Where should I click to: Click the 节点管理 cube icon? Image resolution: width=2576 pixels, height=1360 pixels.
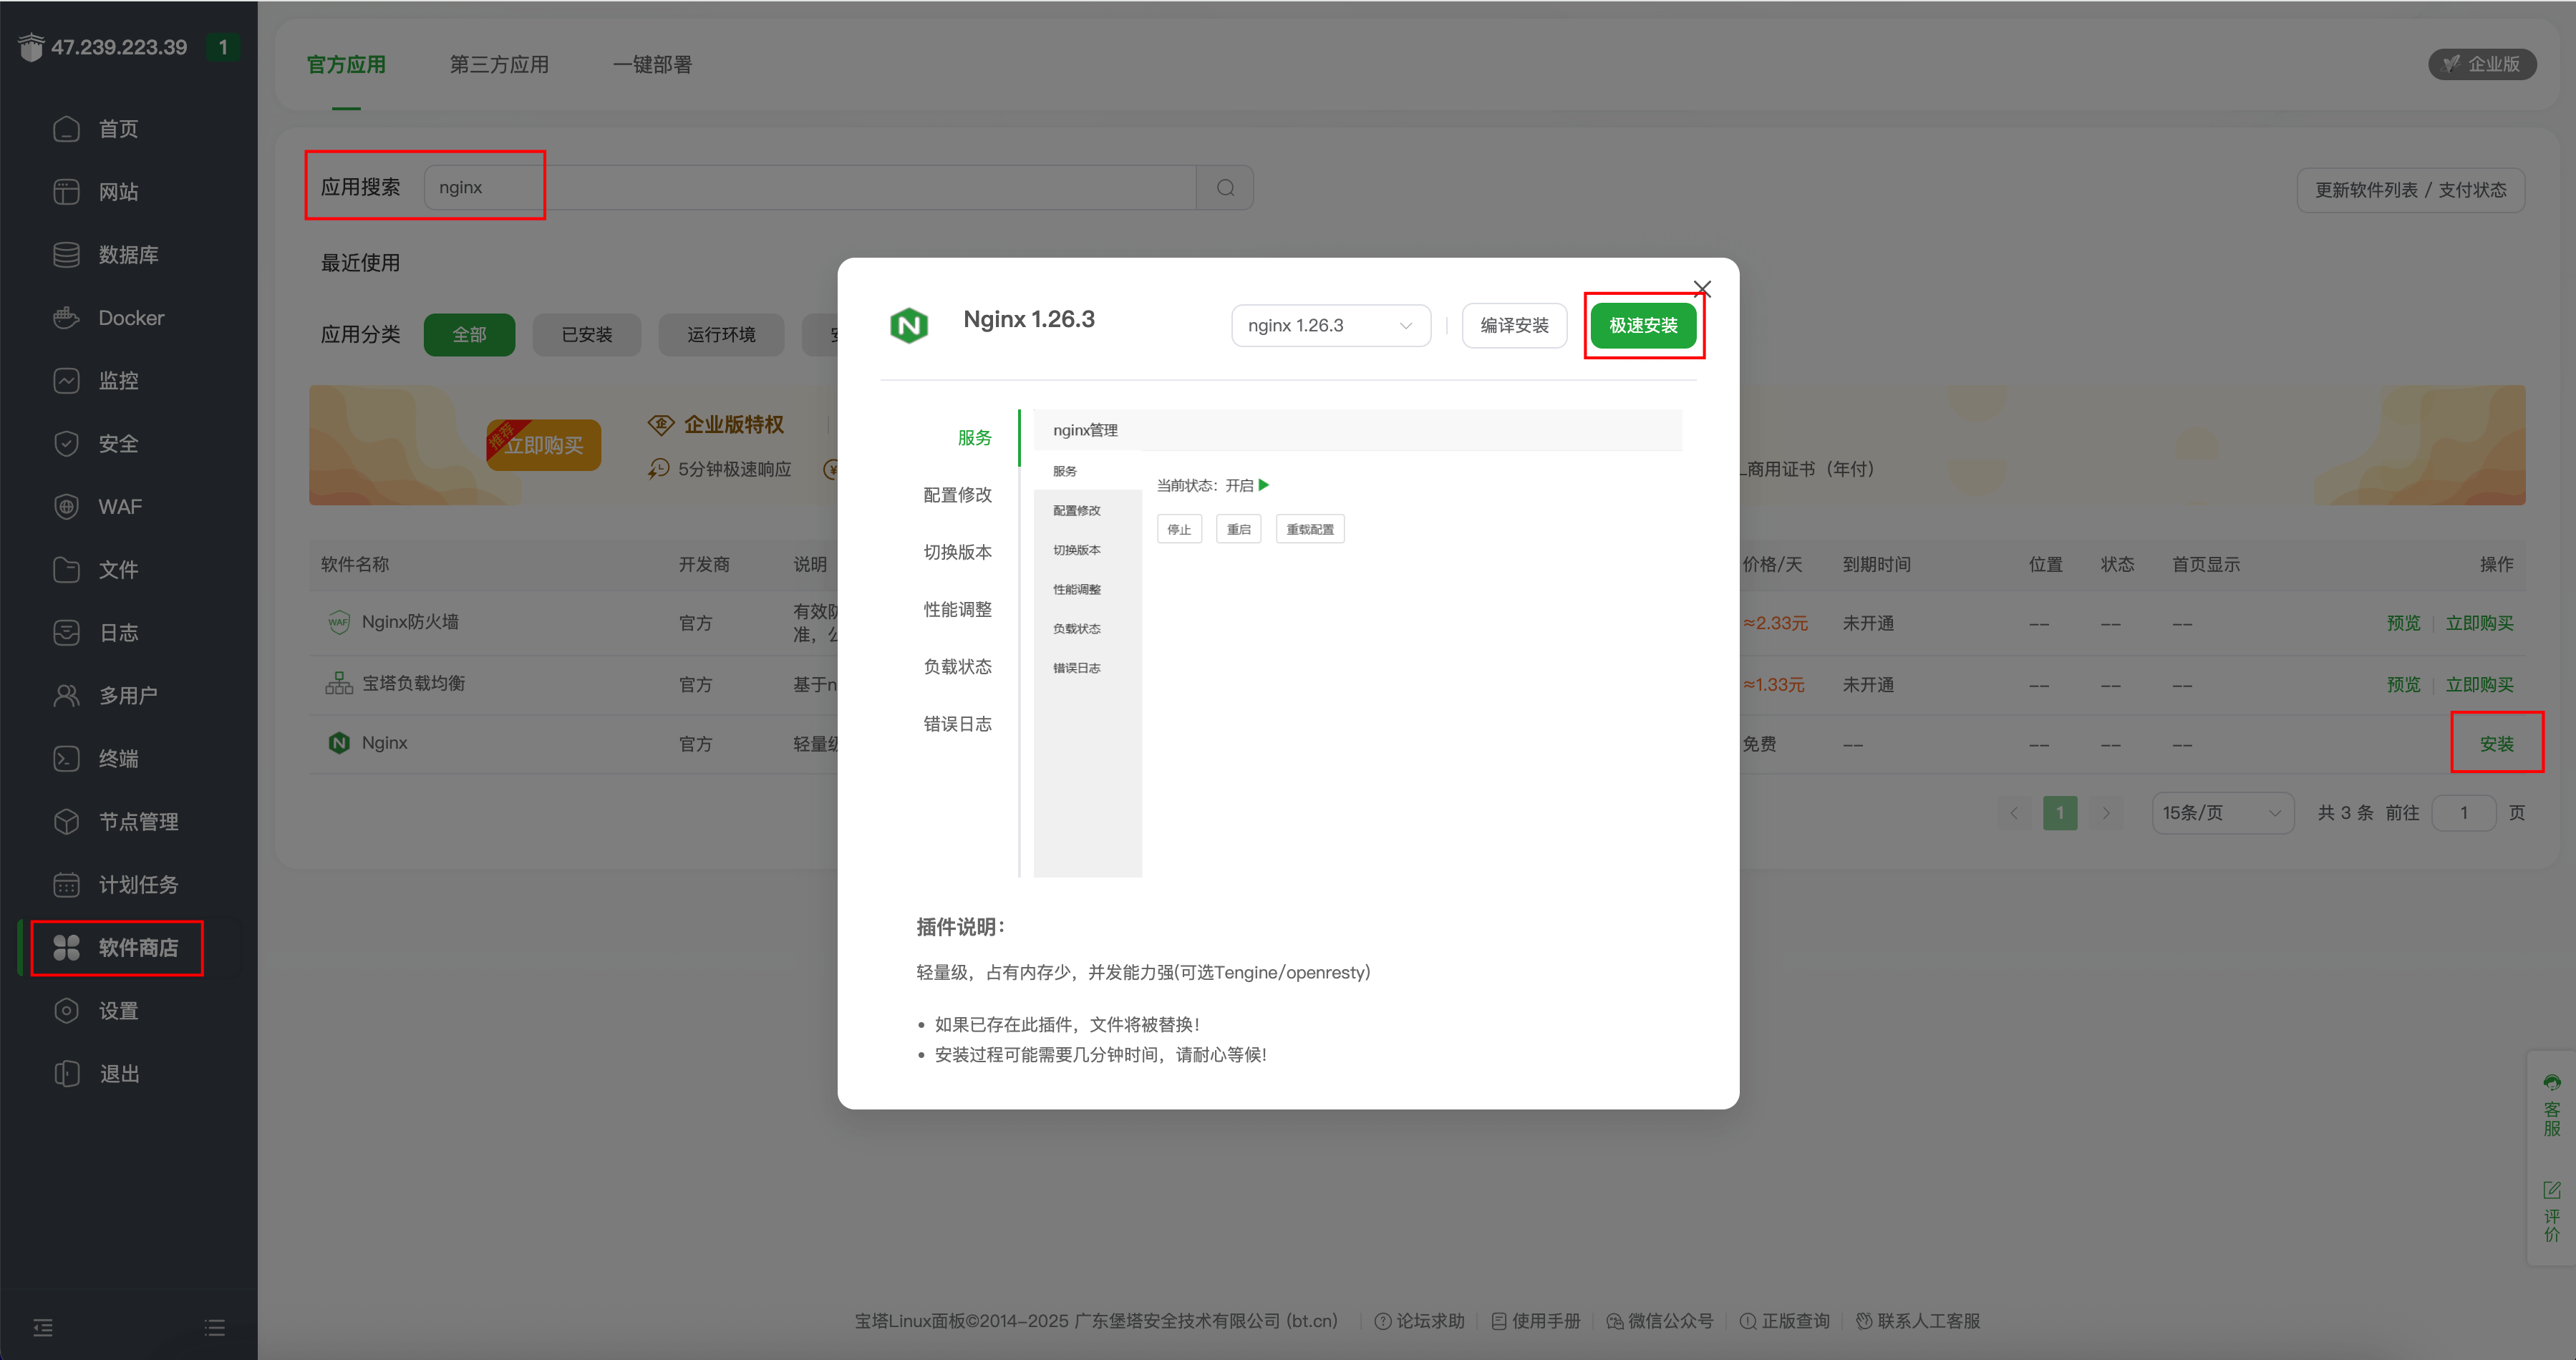tap(66, 822)
